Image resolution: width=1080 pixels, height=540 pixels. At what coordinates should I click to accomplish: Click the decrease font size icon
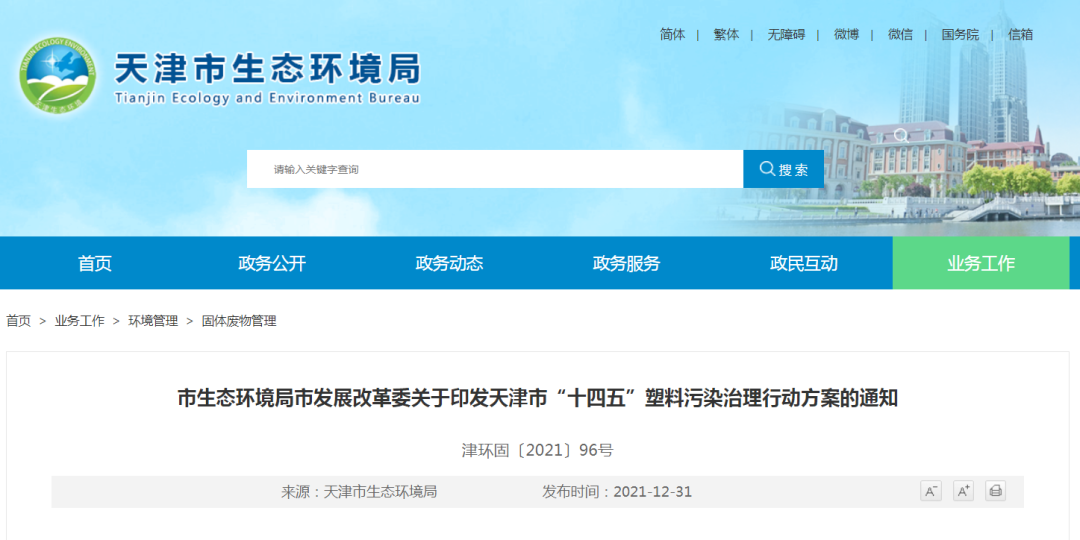(930, 491)
